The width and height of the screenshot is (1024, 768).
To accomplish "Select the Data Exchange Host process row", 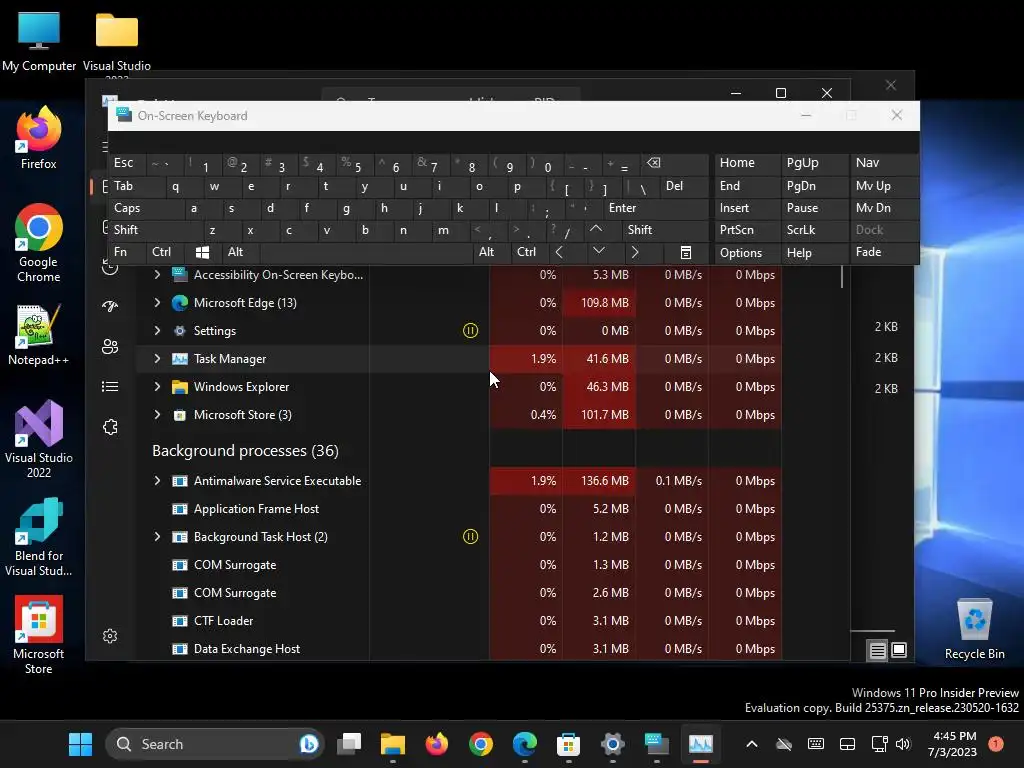I will point(459,648).
